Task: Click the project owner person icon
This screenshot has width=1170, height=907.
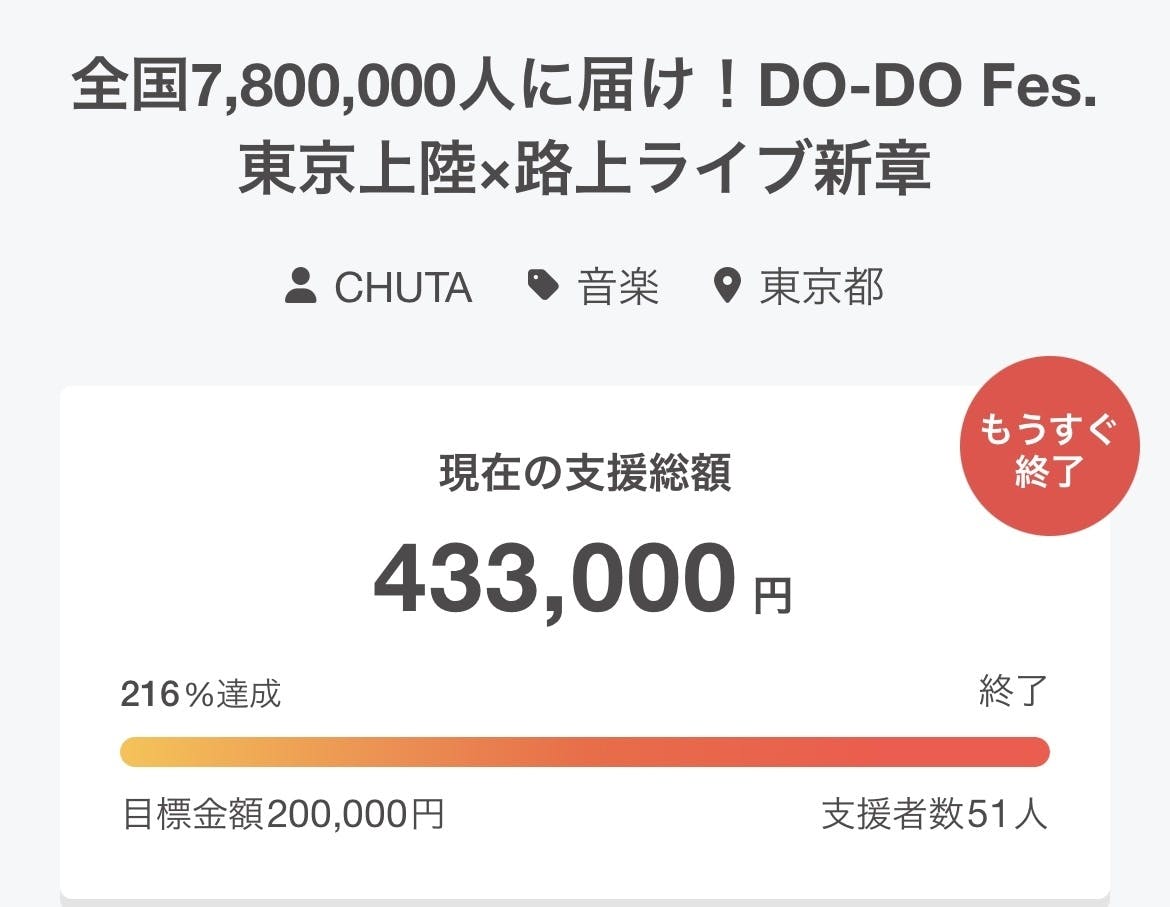Action: tap(300, 288)
